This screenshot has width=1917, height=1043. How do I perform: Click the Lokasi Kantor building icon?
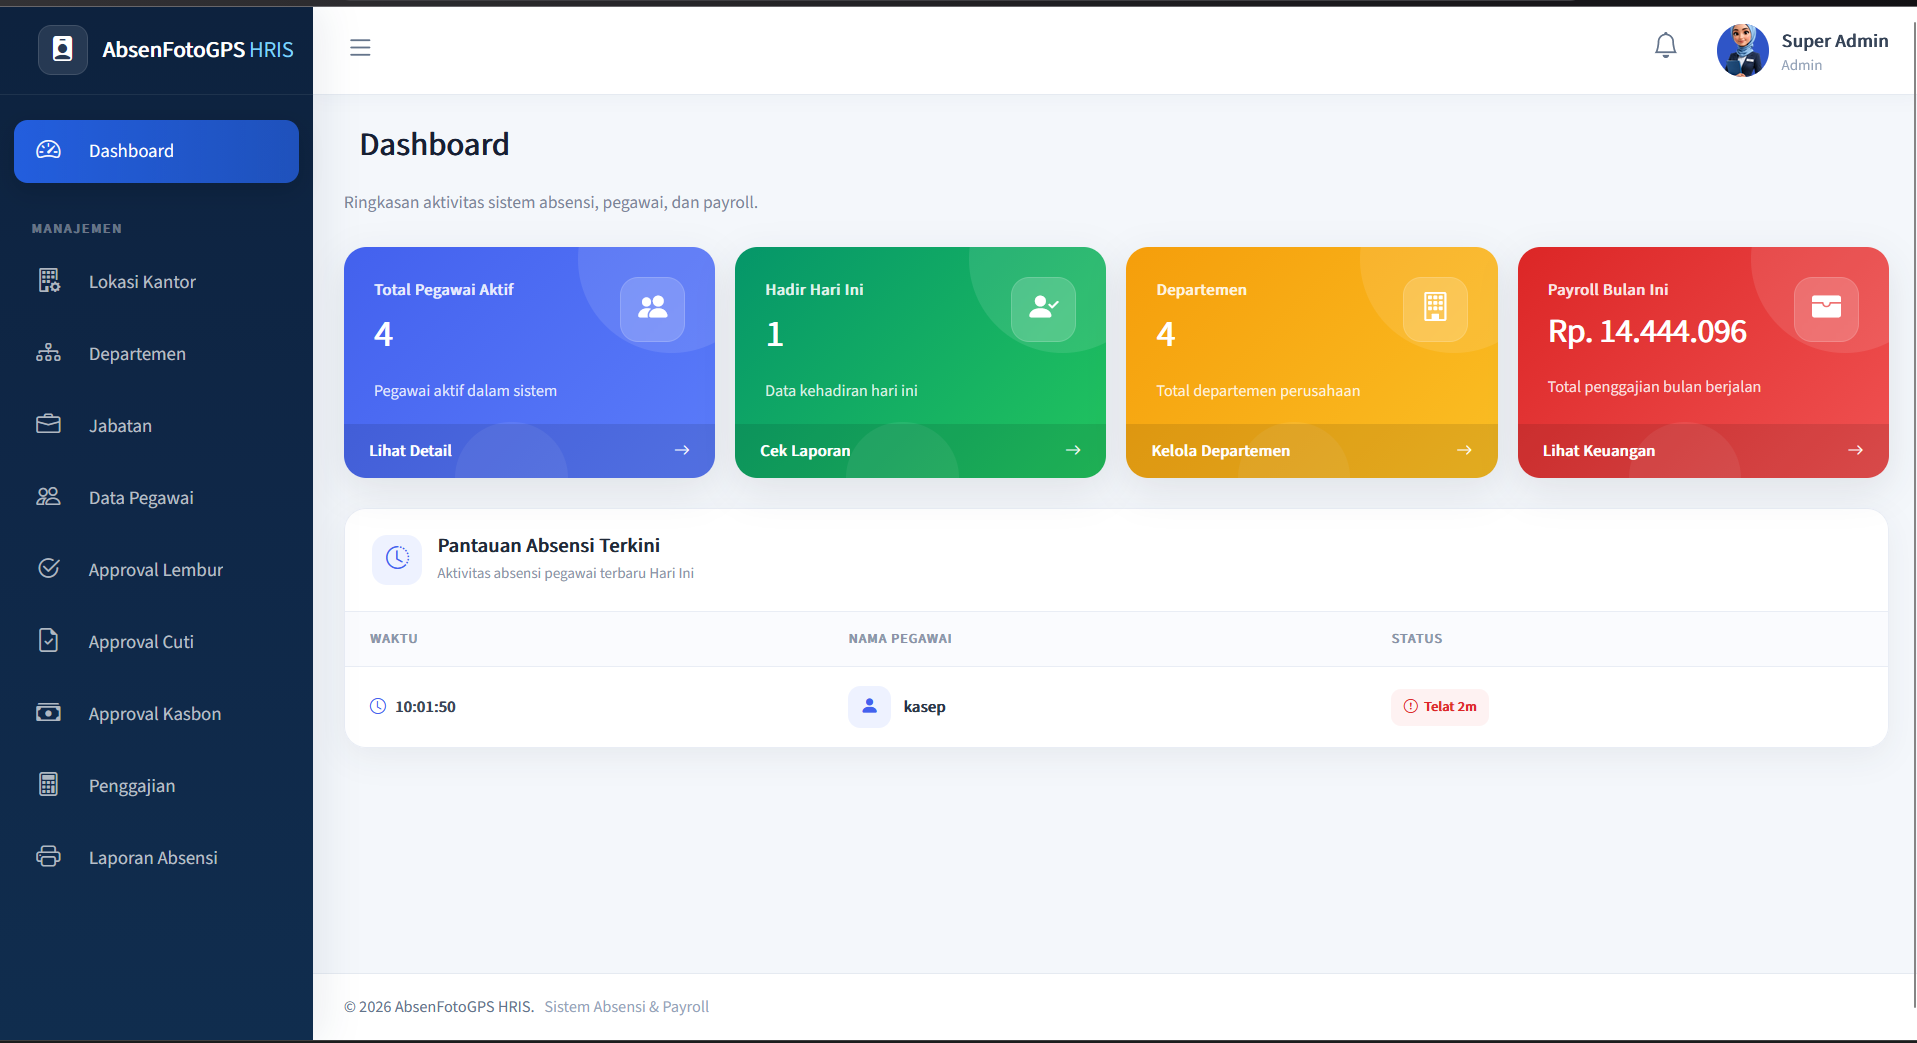click(49, 281)
